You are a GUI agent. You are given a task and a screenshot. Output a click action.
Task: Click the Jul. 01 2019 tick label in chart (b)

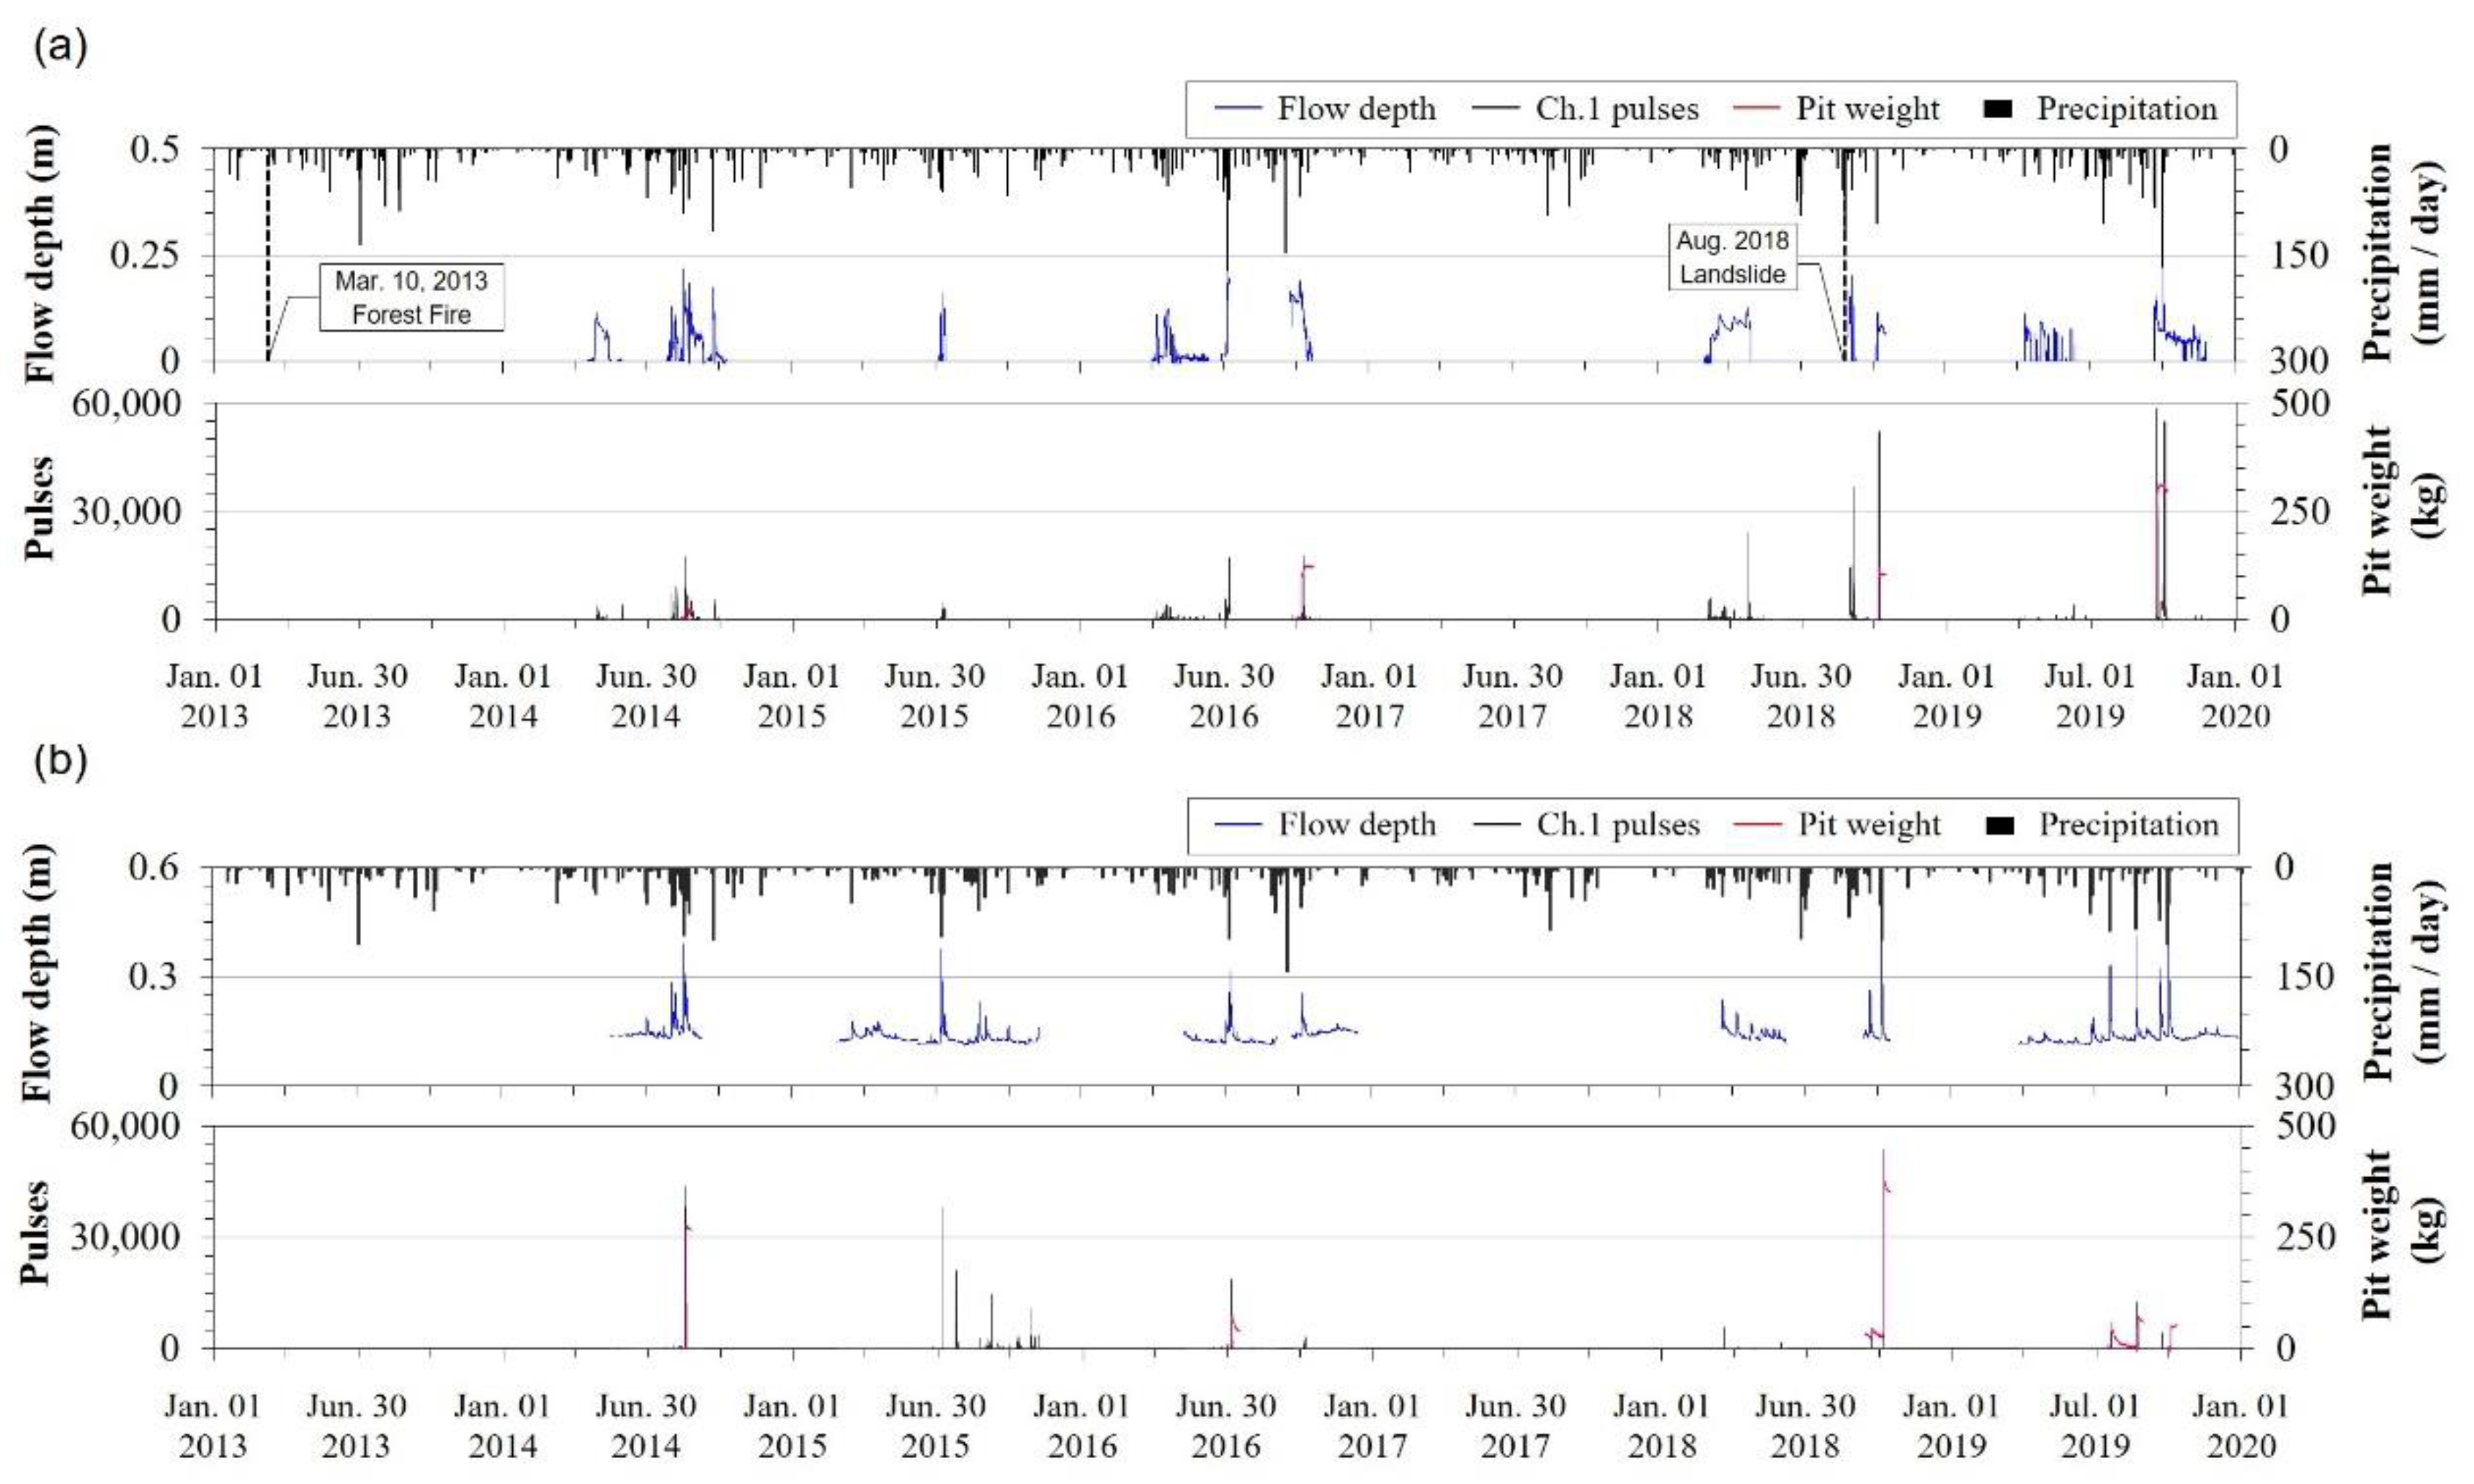2093,1426
